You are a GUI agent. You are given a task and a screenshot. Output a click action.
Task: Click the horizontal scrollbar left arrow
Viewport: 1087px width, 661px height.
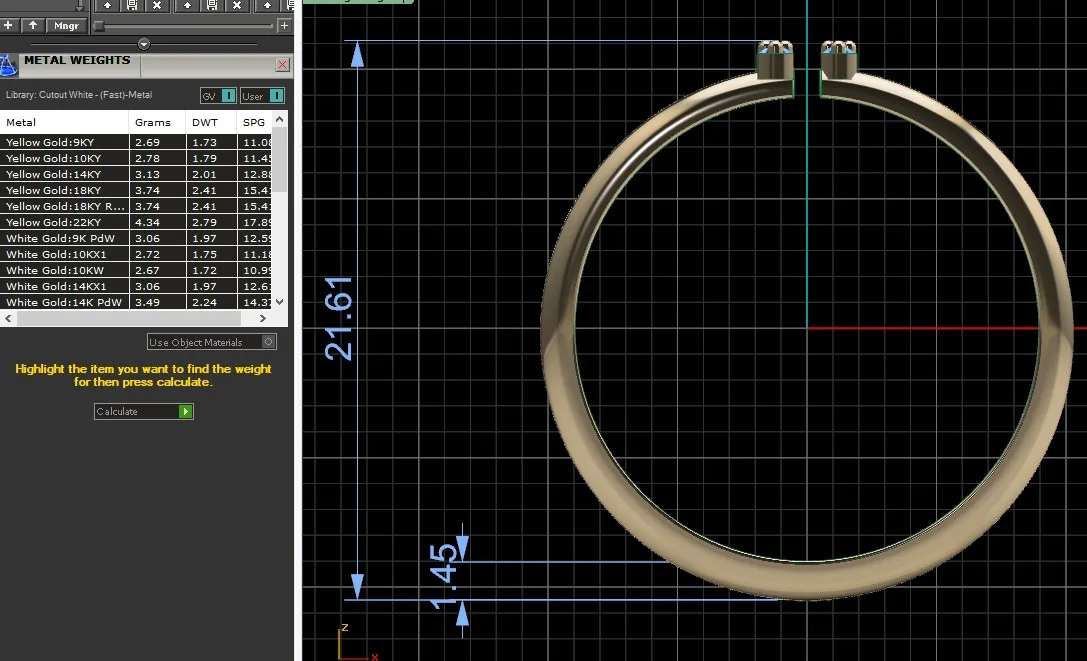(8, 318)
